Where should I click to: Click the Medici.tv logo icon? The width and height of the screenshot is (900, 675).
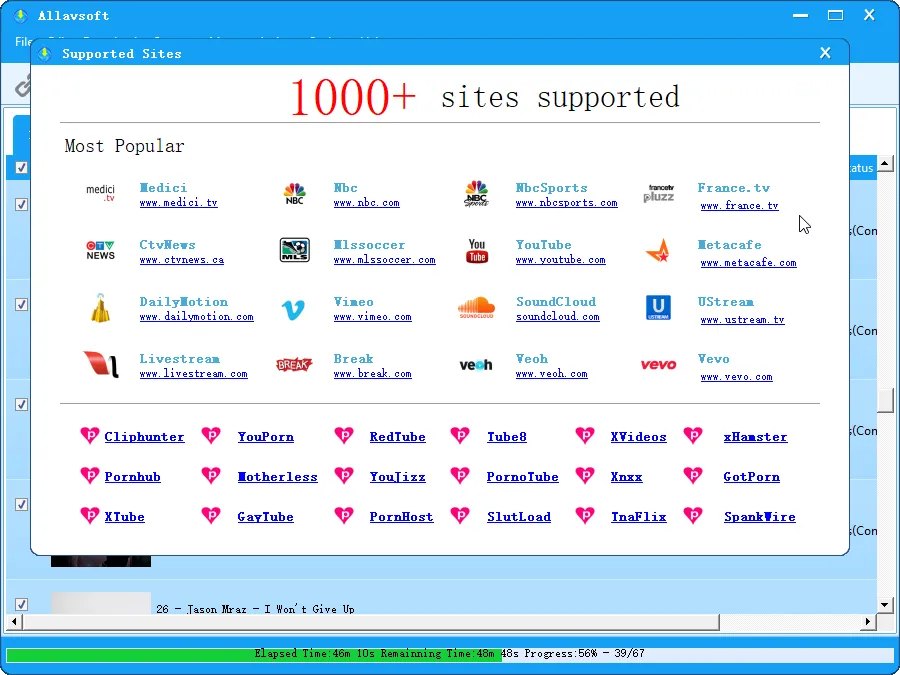coord(100,193)
